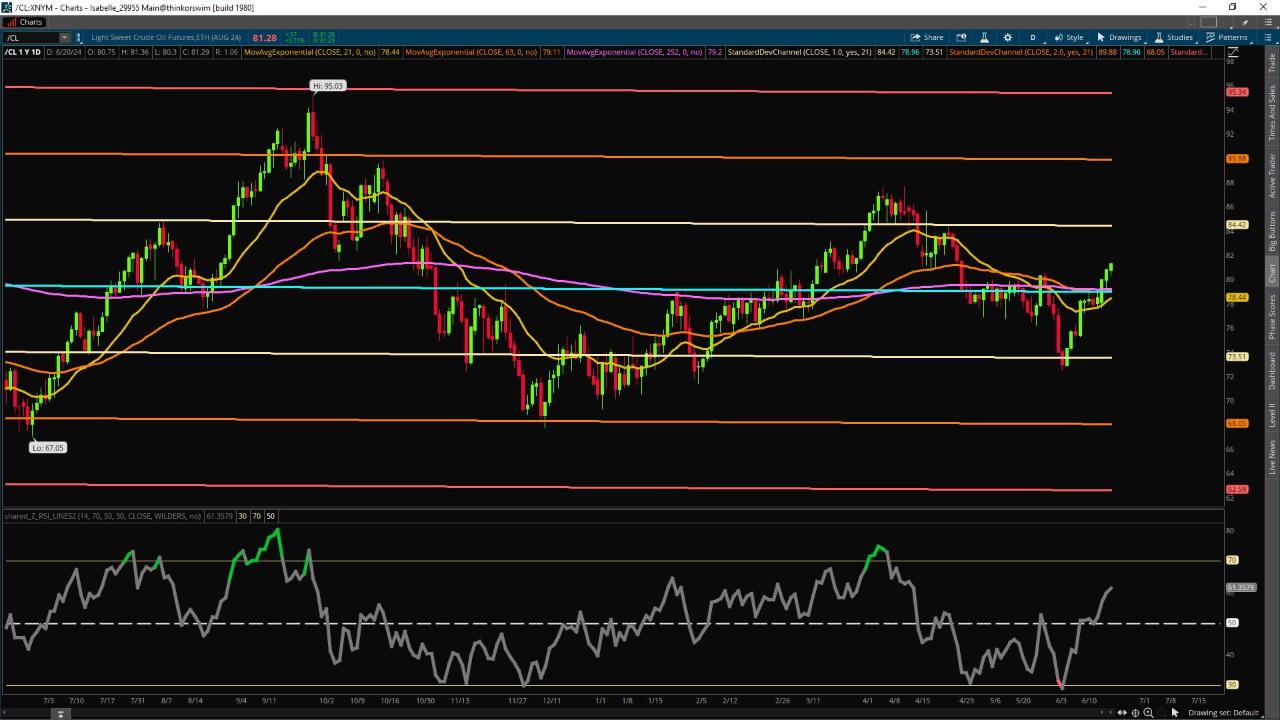Click the Edit Studies flask icon
The height and width of the screenshot is (720, 1280).
(x=984, y=37)
